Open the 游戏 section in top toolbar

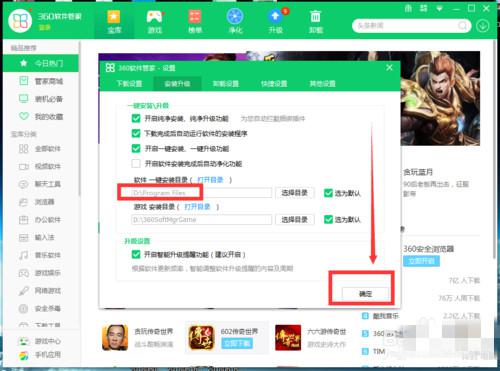(155, 22)
